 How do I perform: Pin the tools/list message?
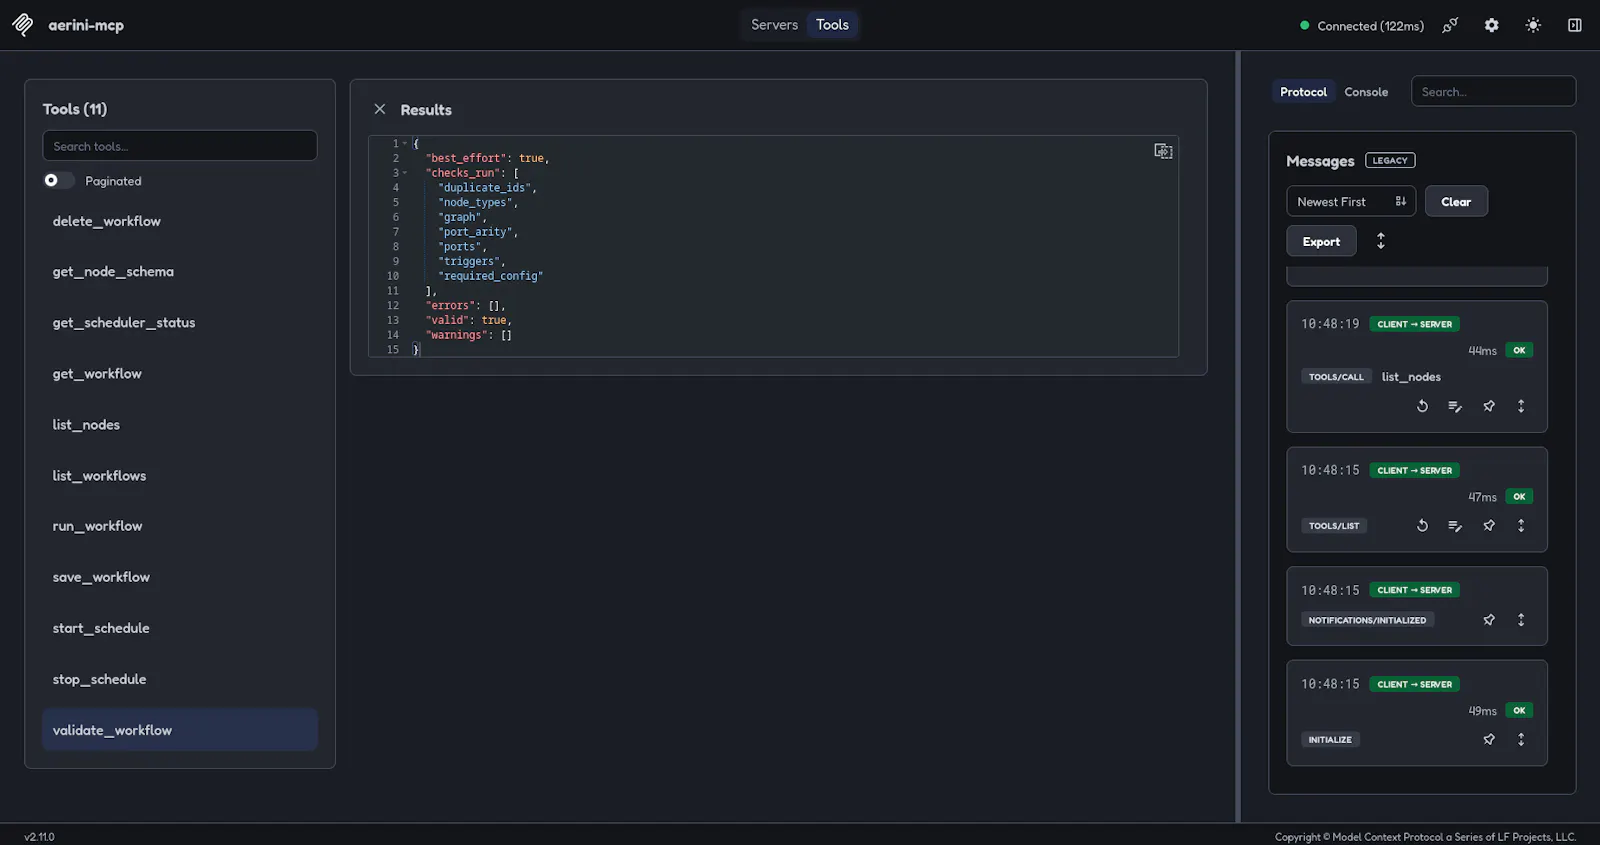[1489, 525]
